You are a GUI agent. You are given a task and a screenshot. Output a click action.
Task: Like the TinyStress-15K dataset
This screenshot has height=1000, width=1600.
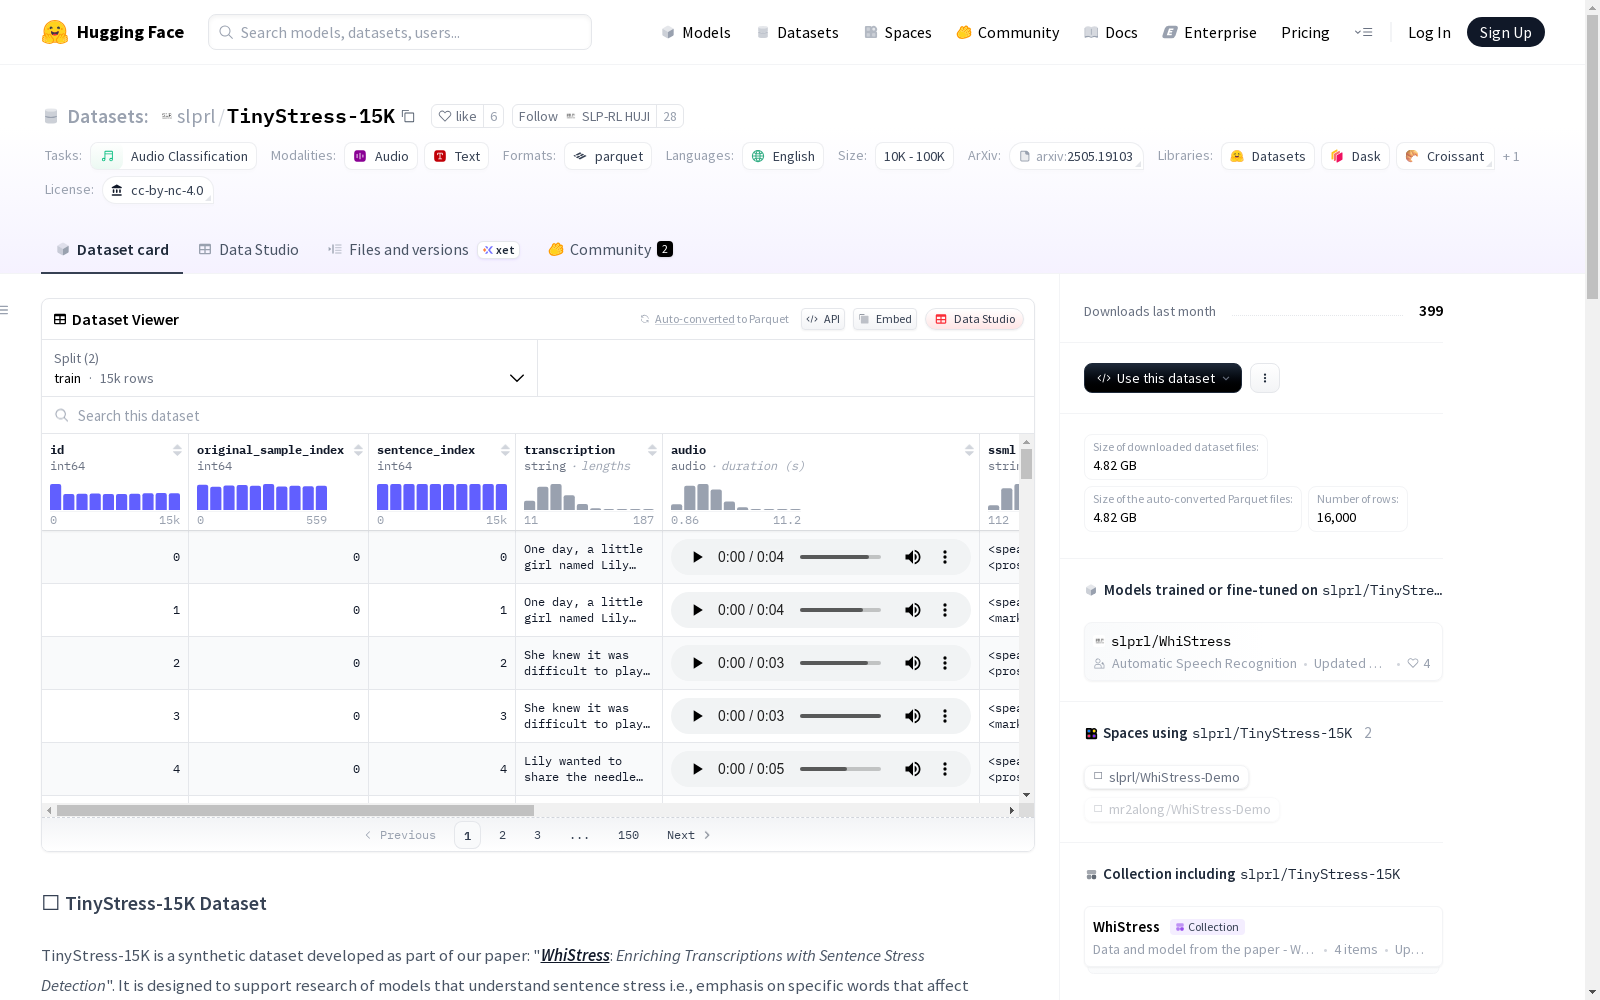pos(457,116)
